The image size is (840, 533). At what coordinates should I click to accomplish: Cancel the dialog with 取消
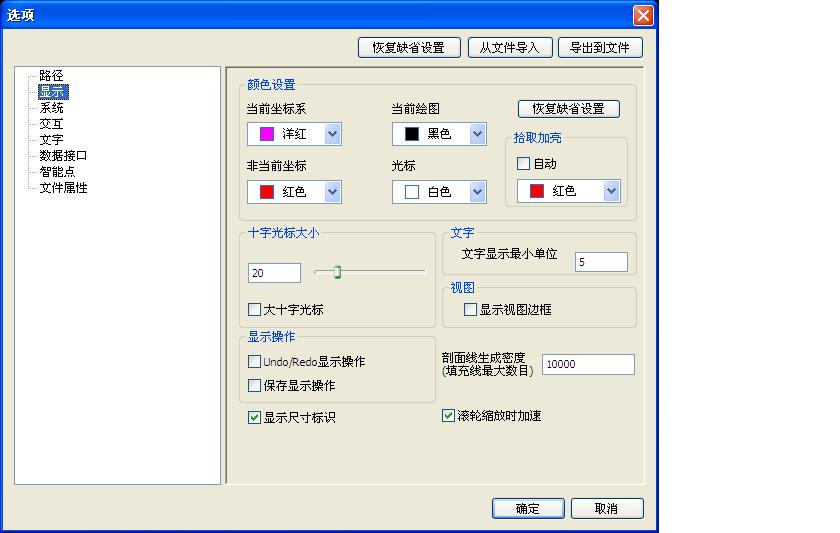(x=606, y=508)
